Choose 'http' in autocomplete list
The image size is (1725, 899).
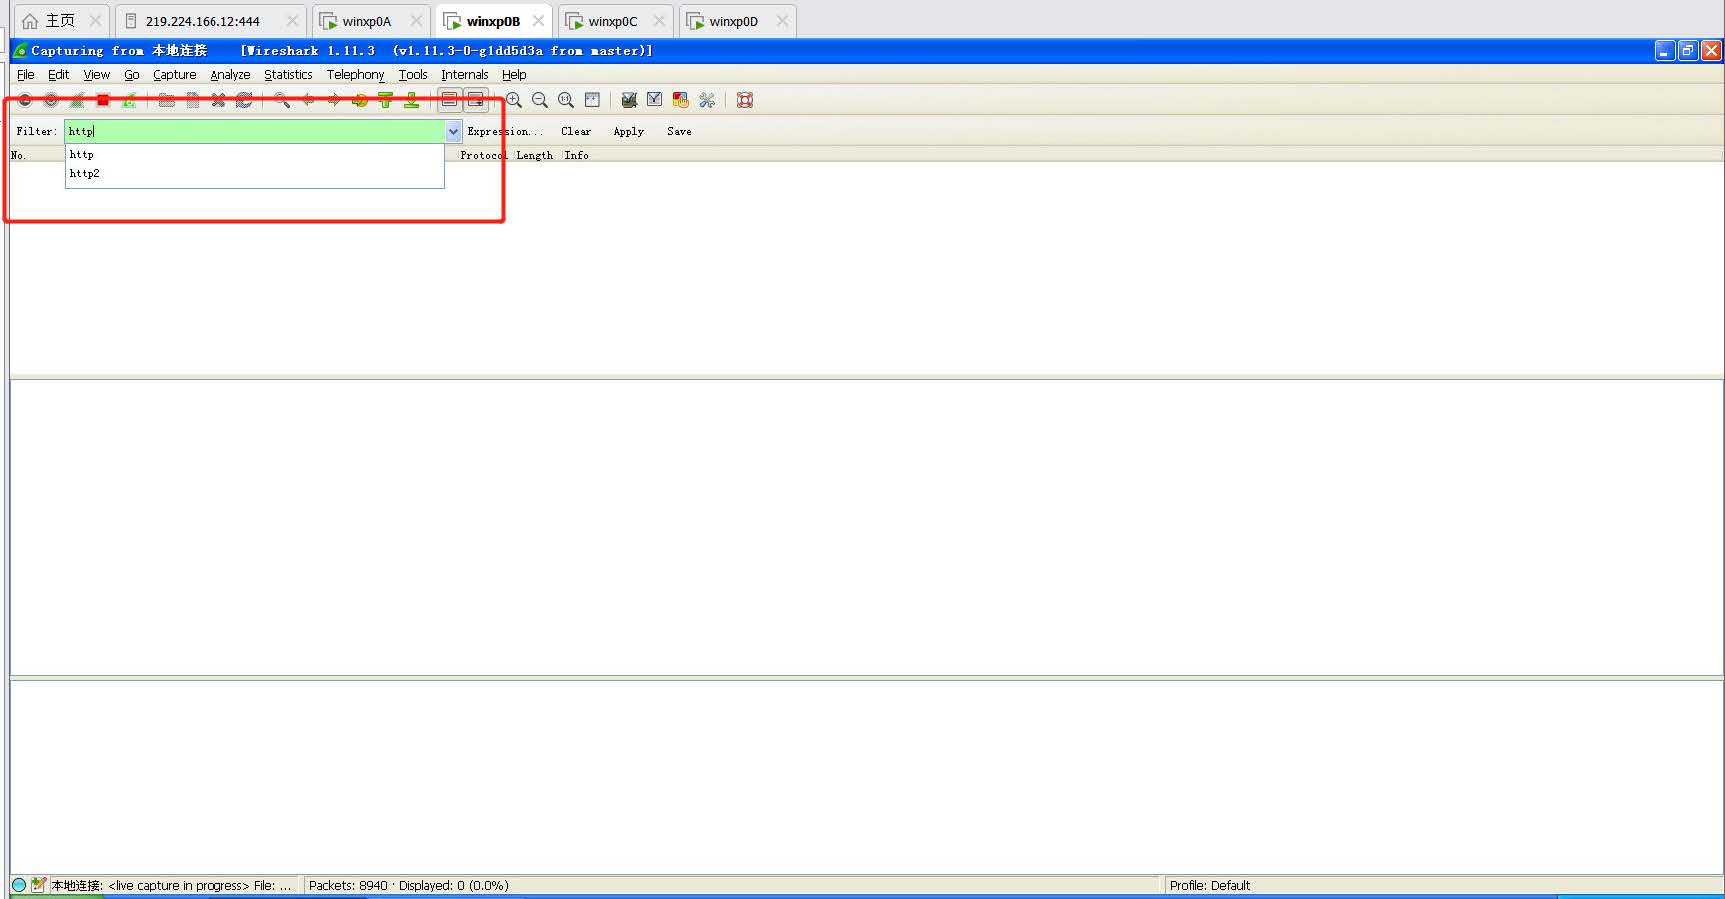[82, 155]
